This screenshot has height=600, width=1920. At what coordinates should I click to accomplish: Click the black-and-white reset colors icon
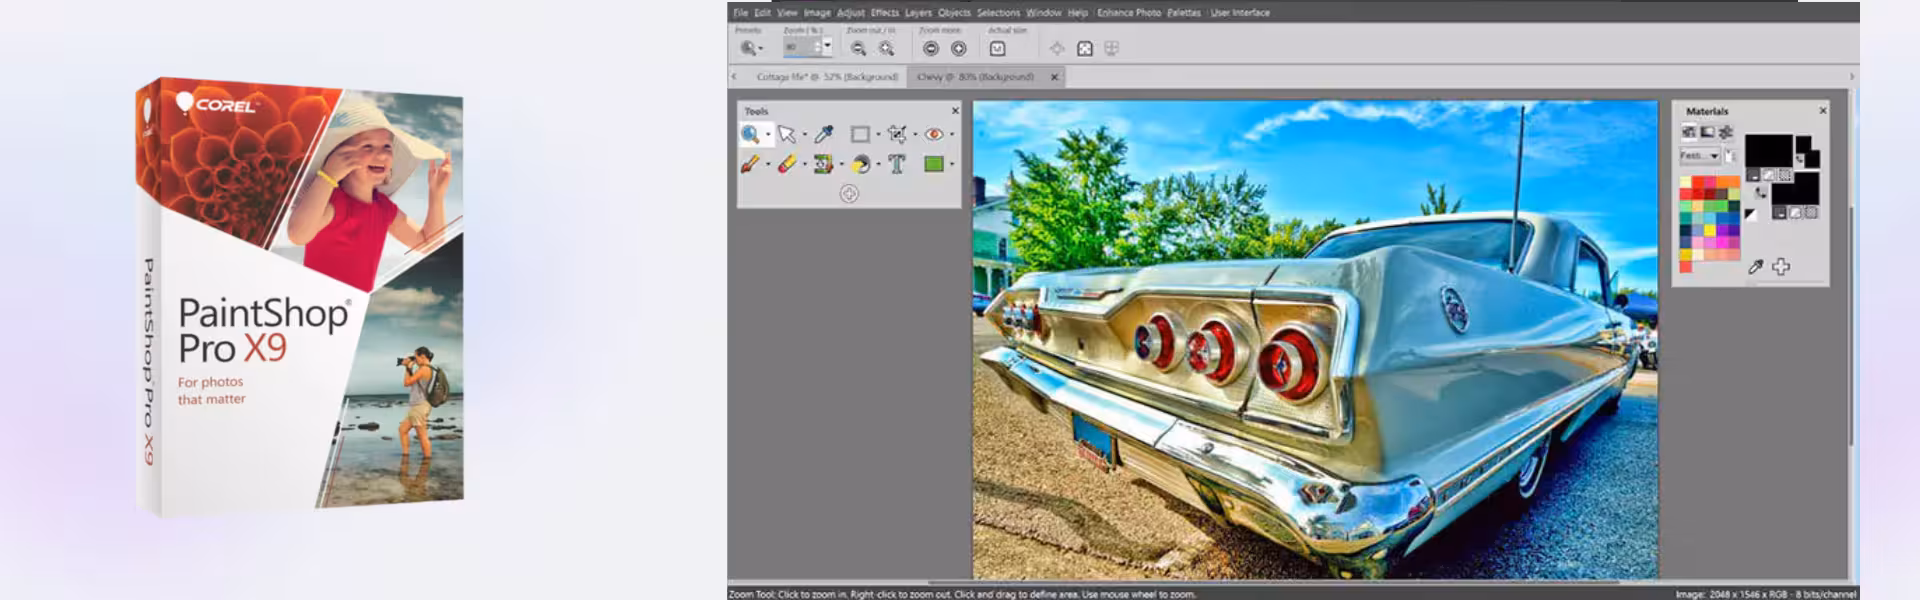1750,214
